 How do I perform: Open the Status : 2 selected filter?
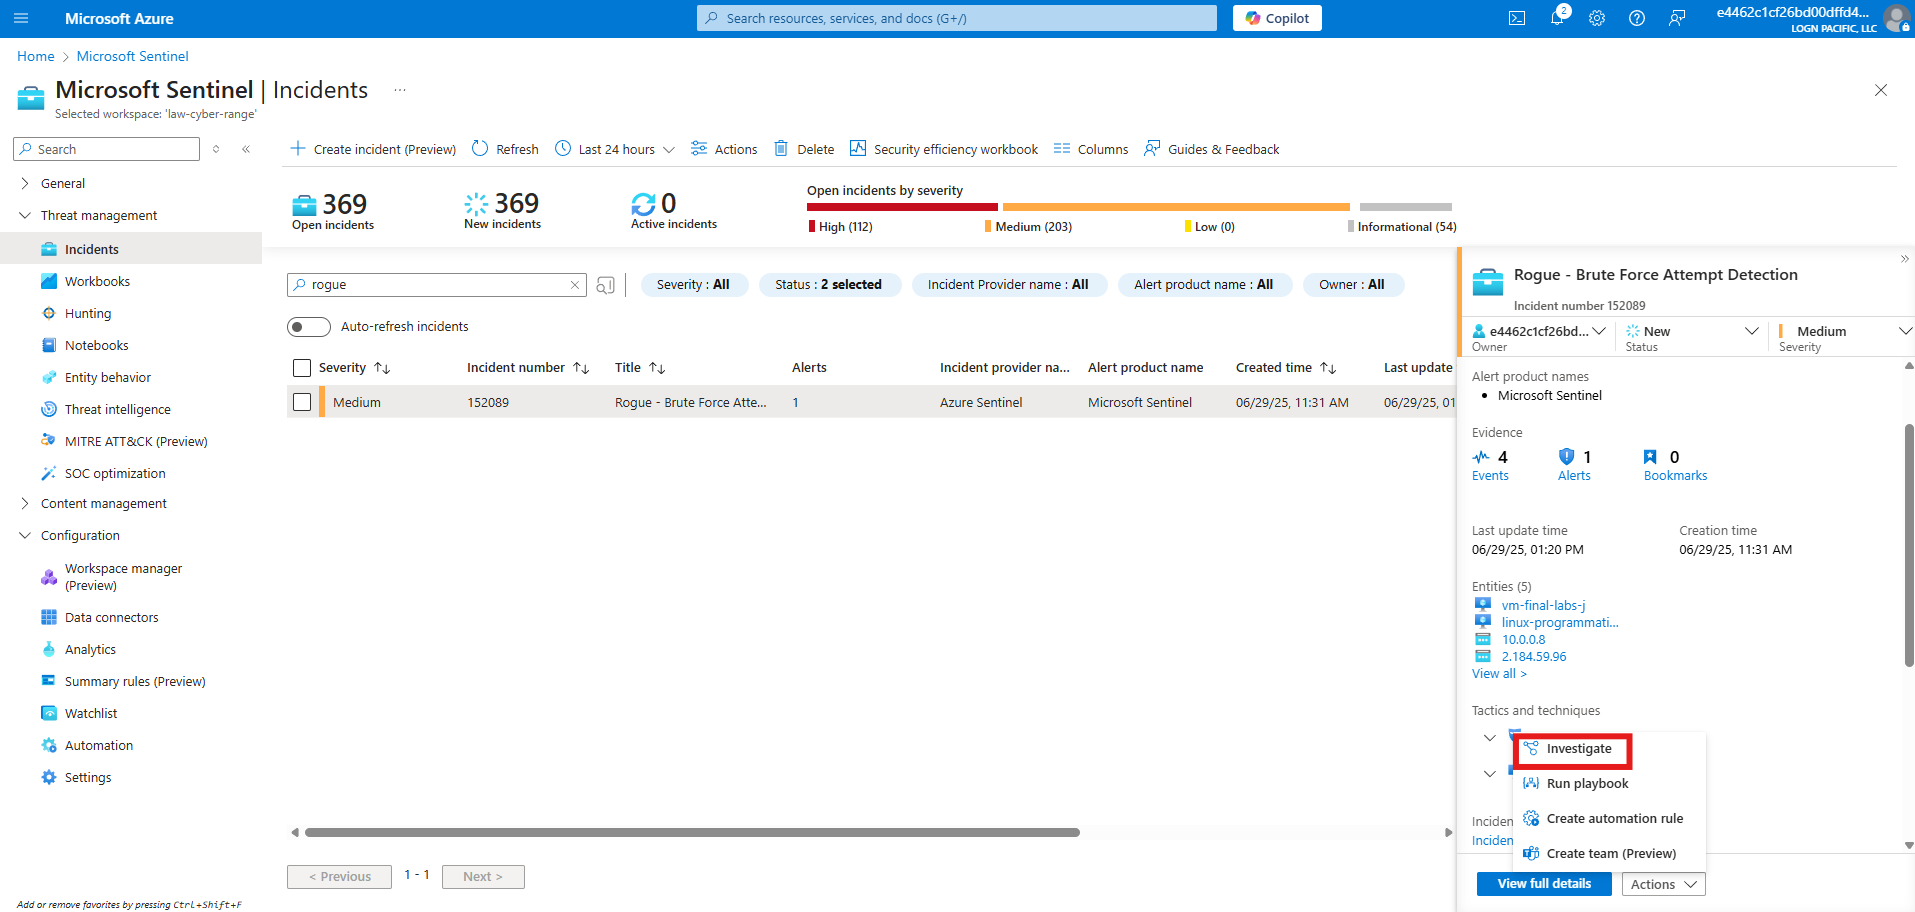click(x=829, y=285)
